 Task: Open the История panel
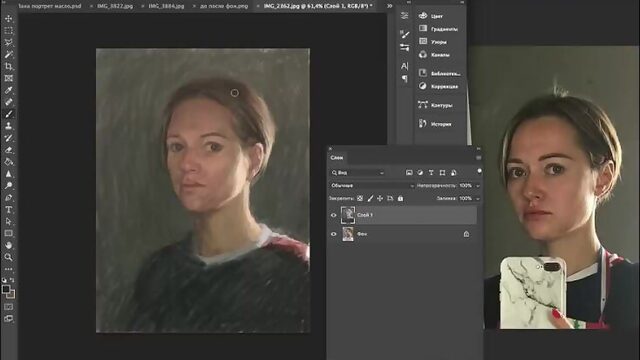[441, 124]
